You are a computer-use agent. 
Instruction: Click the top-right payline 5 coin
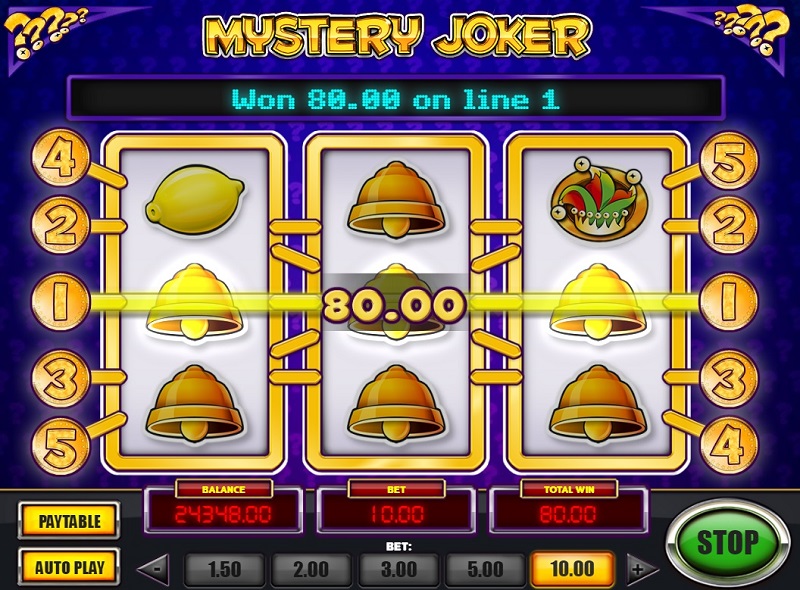730,161
